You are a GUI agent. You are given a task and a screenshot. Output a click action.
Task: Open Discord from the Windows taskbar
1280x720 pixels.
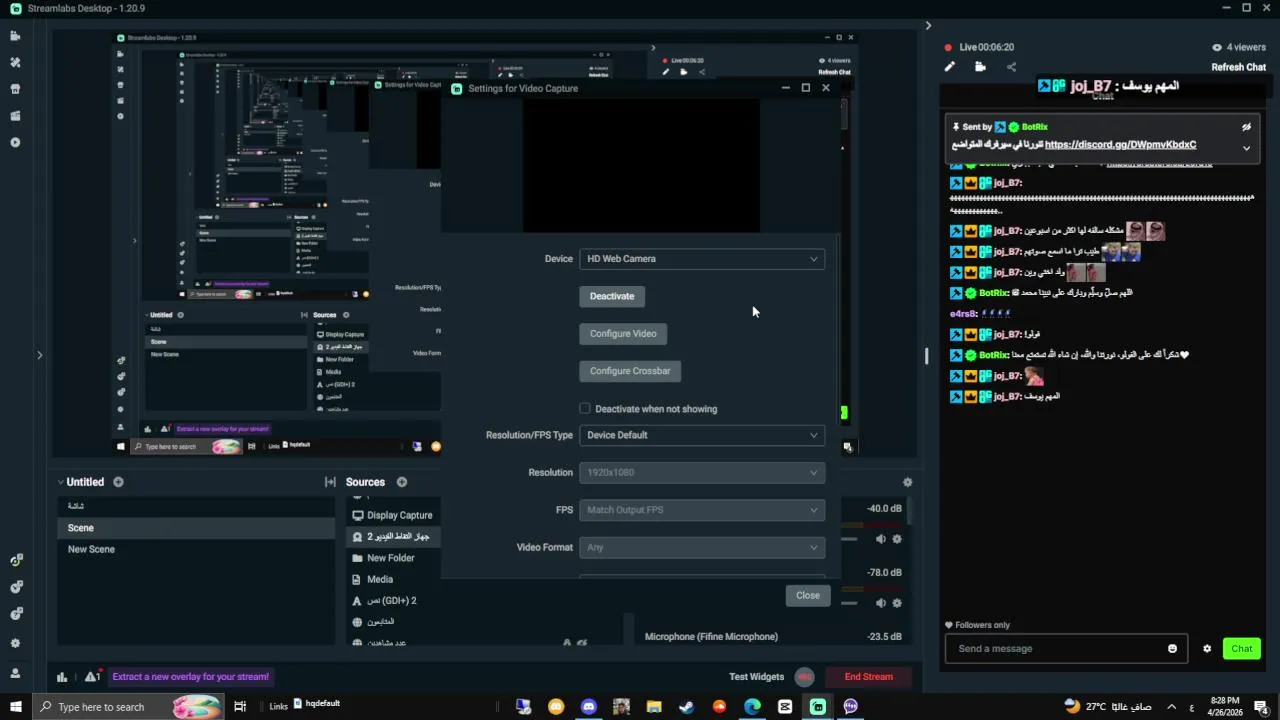(588, 707)
